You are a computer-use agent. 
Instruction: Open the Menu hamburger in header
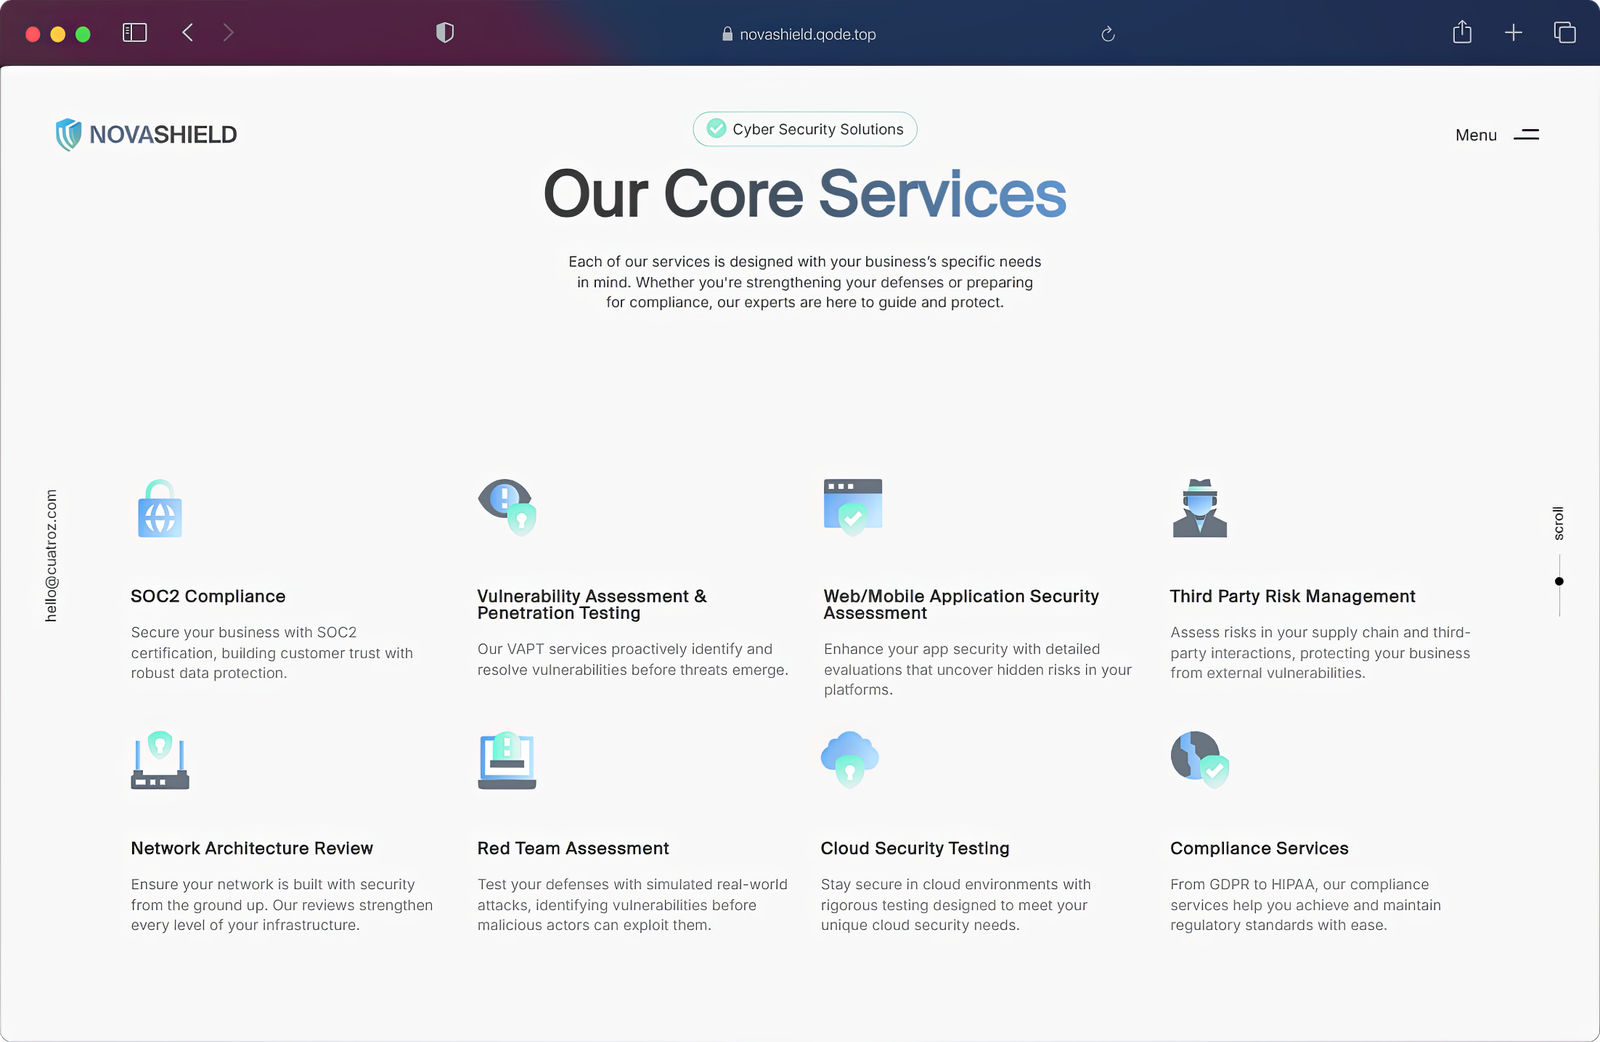(x=1525, y=135)
